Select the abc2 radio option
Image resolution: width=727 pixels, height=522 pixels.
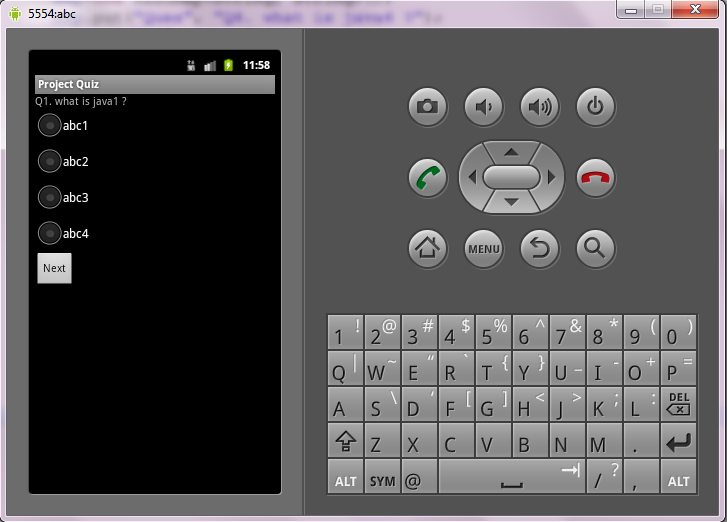pyautogui.click(x=49, y=160)
